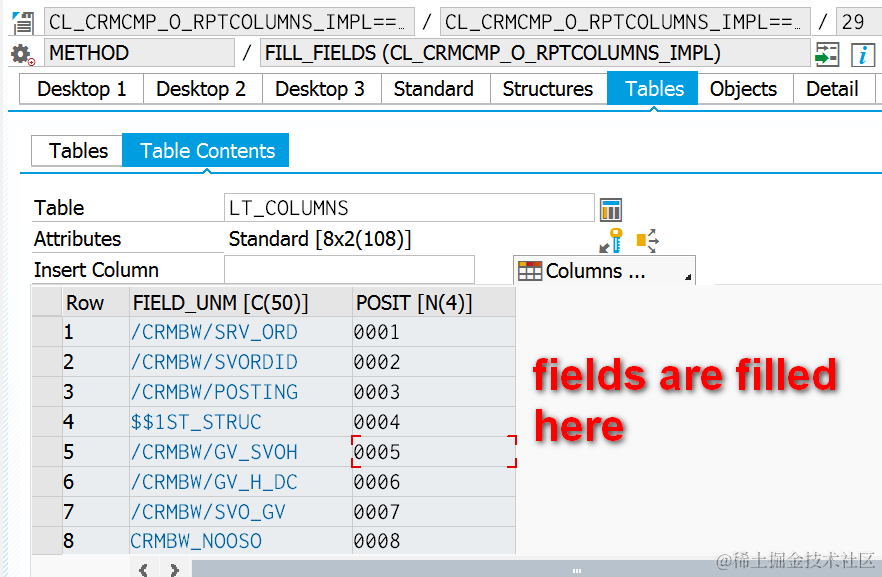The image size is (882, 577).
Task: Click POSIT value 0001
Action: pyautogui.click(x=434, y=332)
